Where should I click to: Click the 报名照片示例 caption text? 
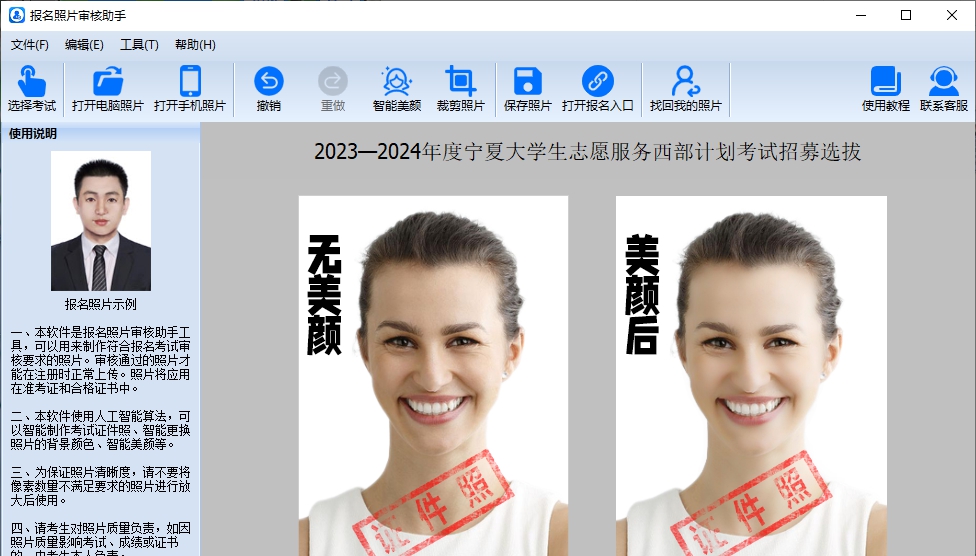pyautogui.click(x=100, y=304)
